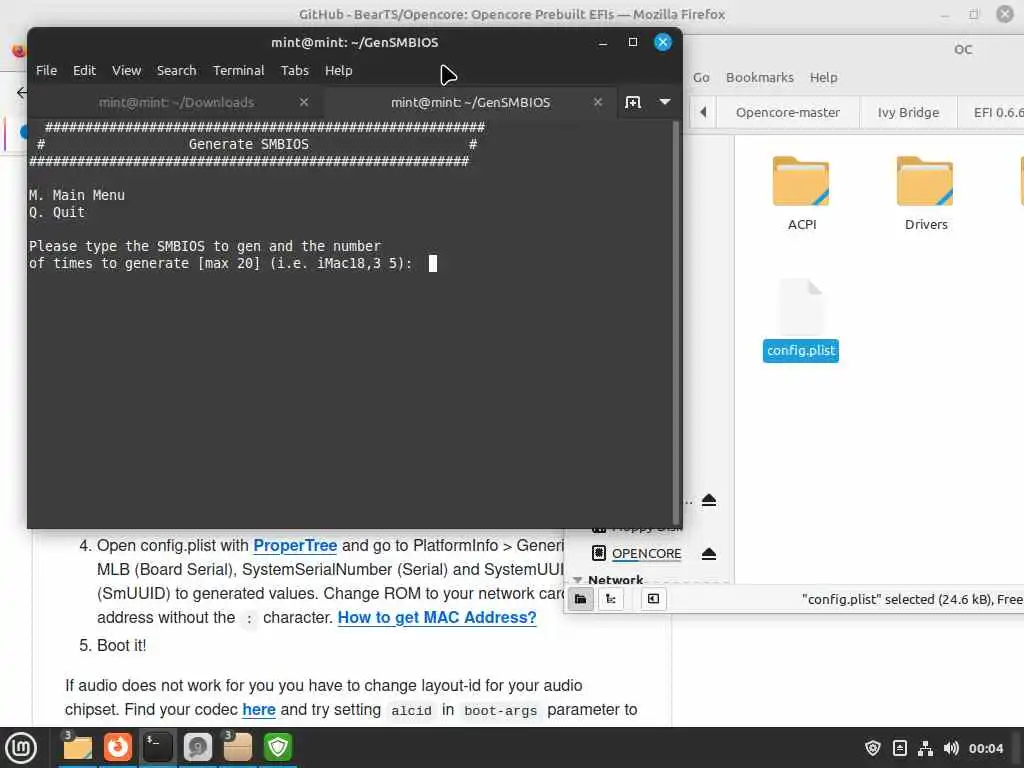This screenshot has width=1024, height=768.
Task: Open the file manager Help menu
Action: (x=824, y=78)
